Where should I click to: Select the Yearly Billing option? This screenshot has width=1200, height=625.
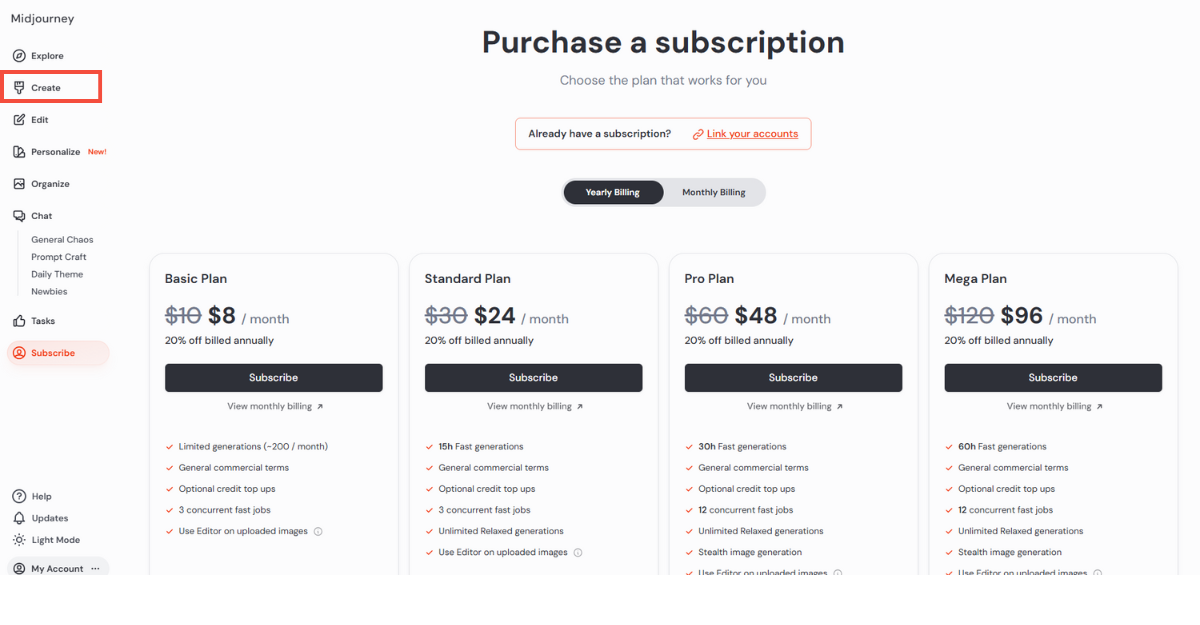pyautogui.click(x=612, y=192)
